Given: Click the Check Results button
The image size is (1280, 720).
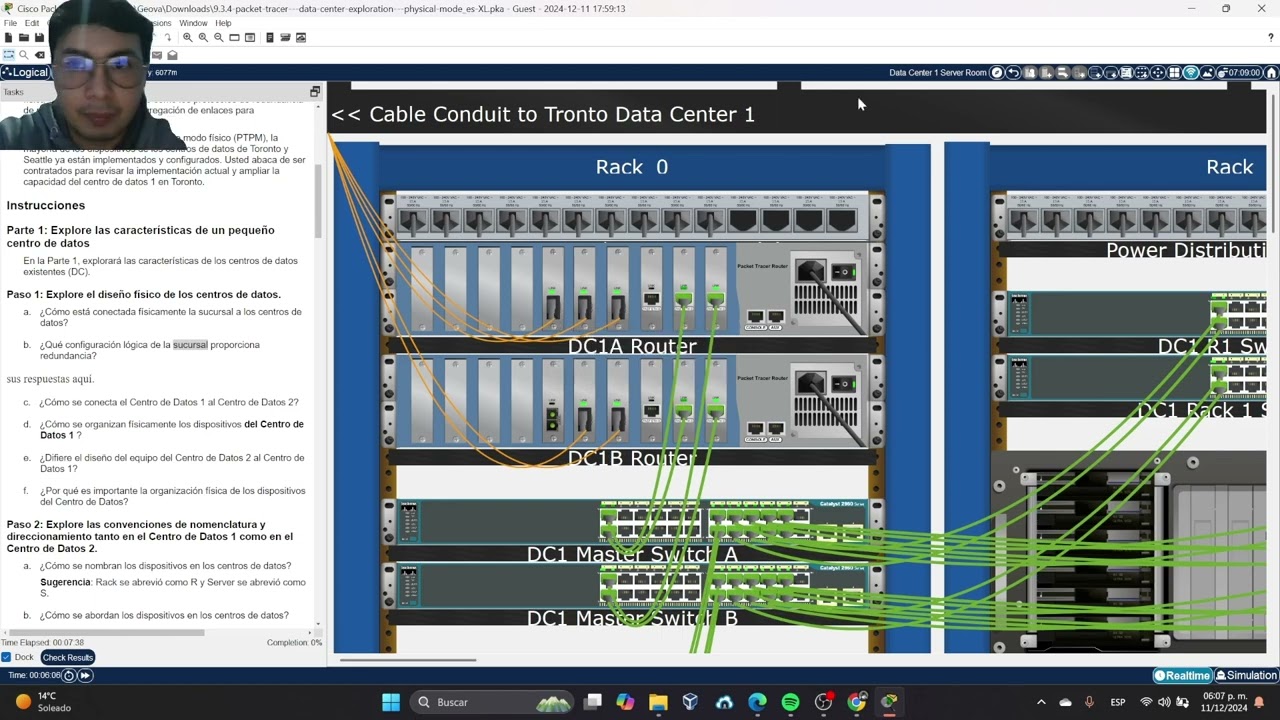Looking at the screenshot, I should (x=68, y=657).
